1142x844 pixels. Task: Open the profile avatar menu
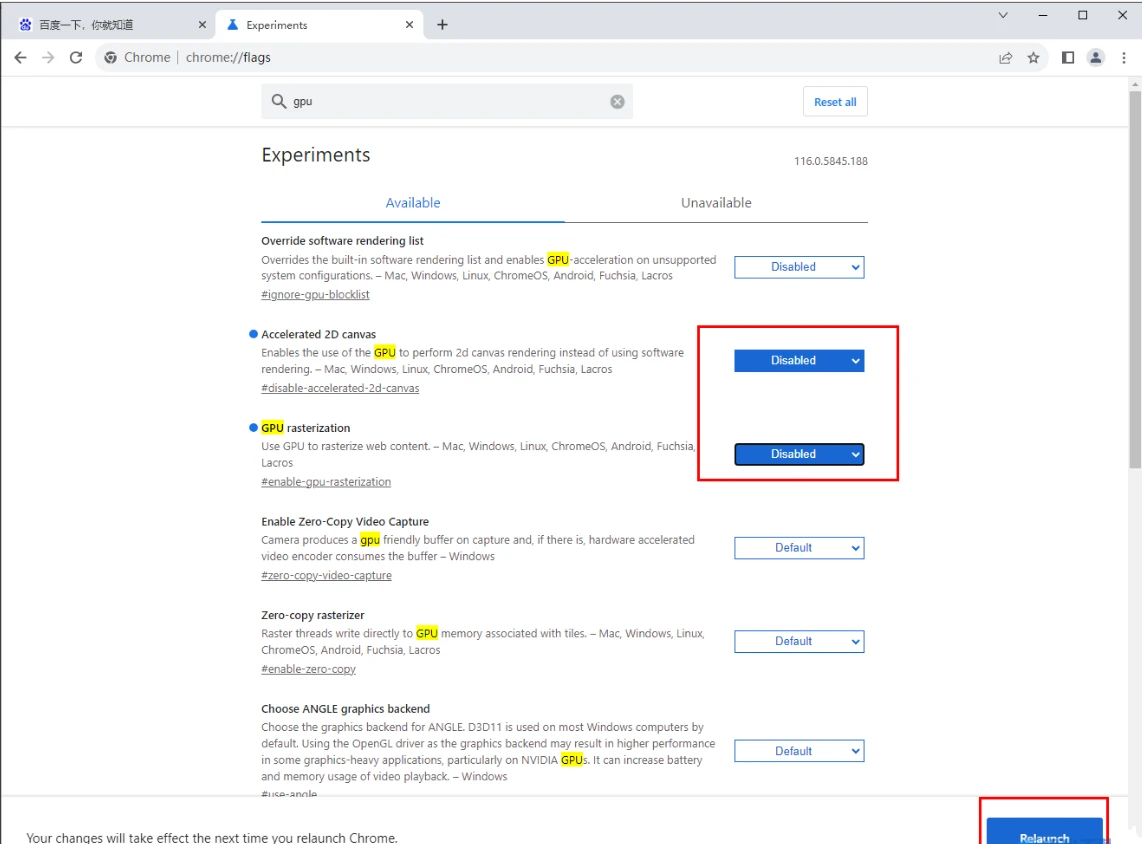click(x=1095, y=58)
